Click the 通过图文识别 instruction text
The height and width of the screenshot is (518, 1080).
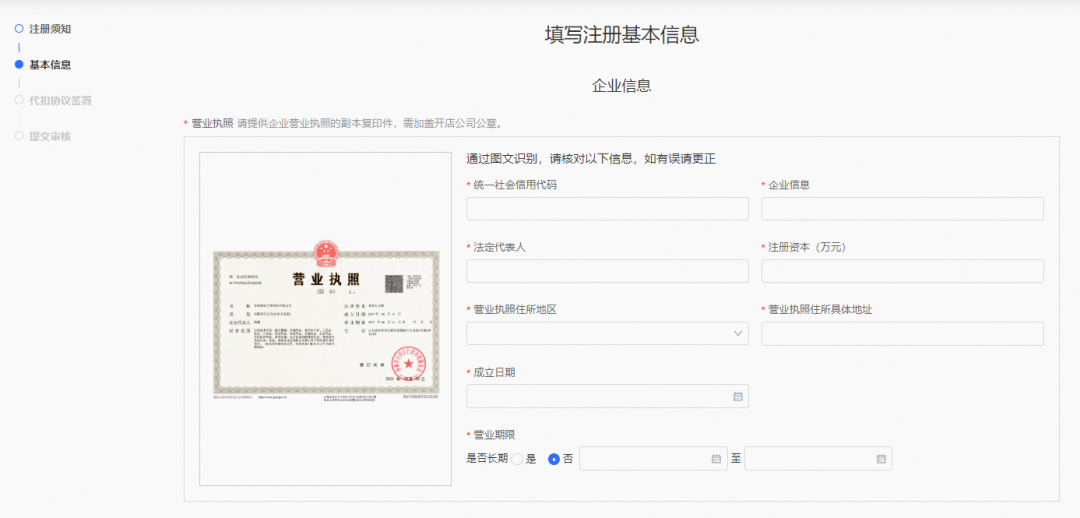point(591,159)
